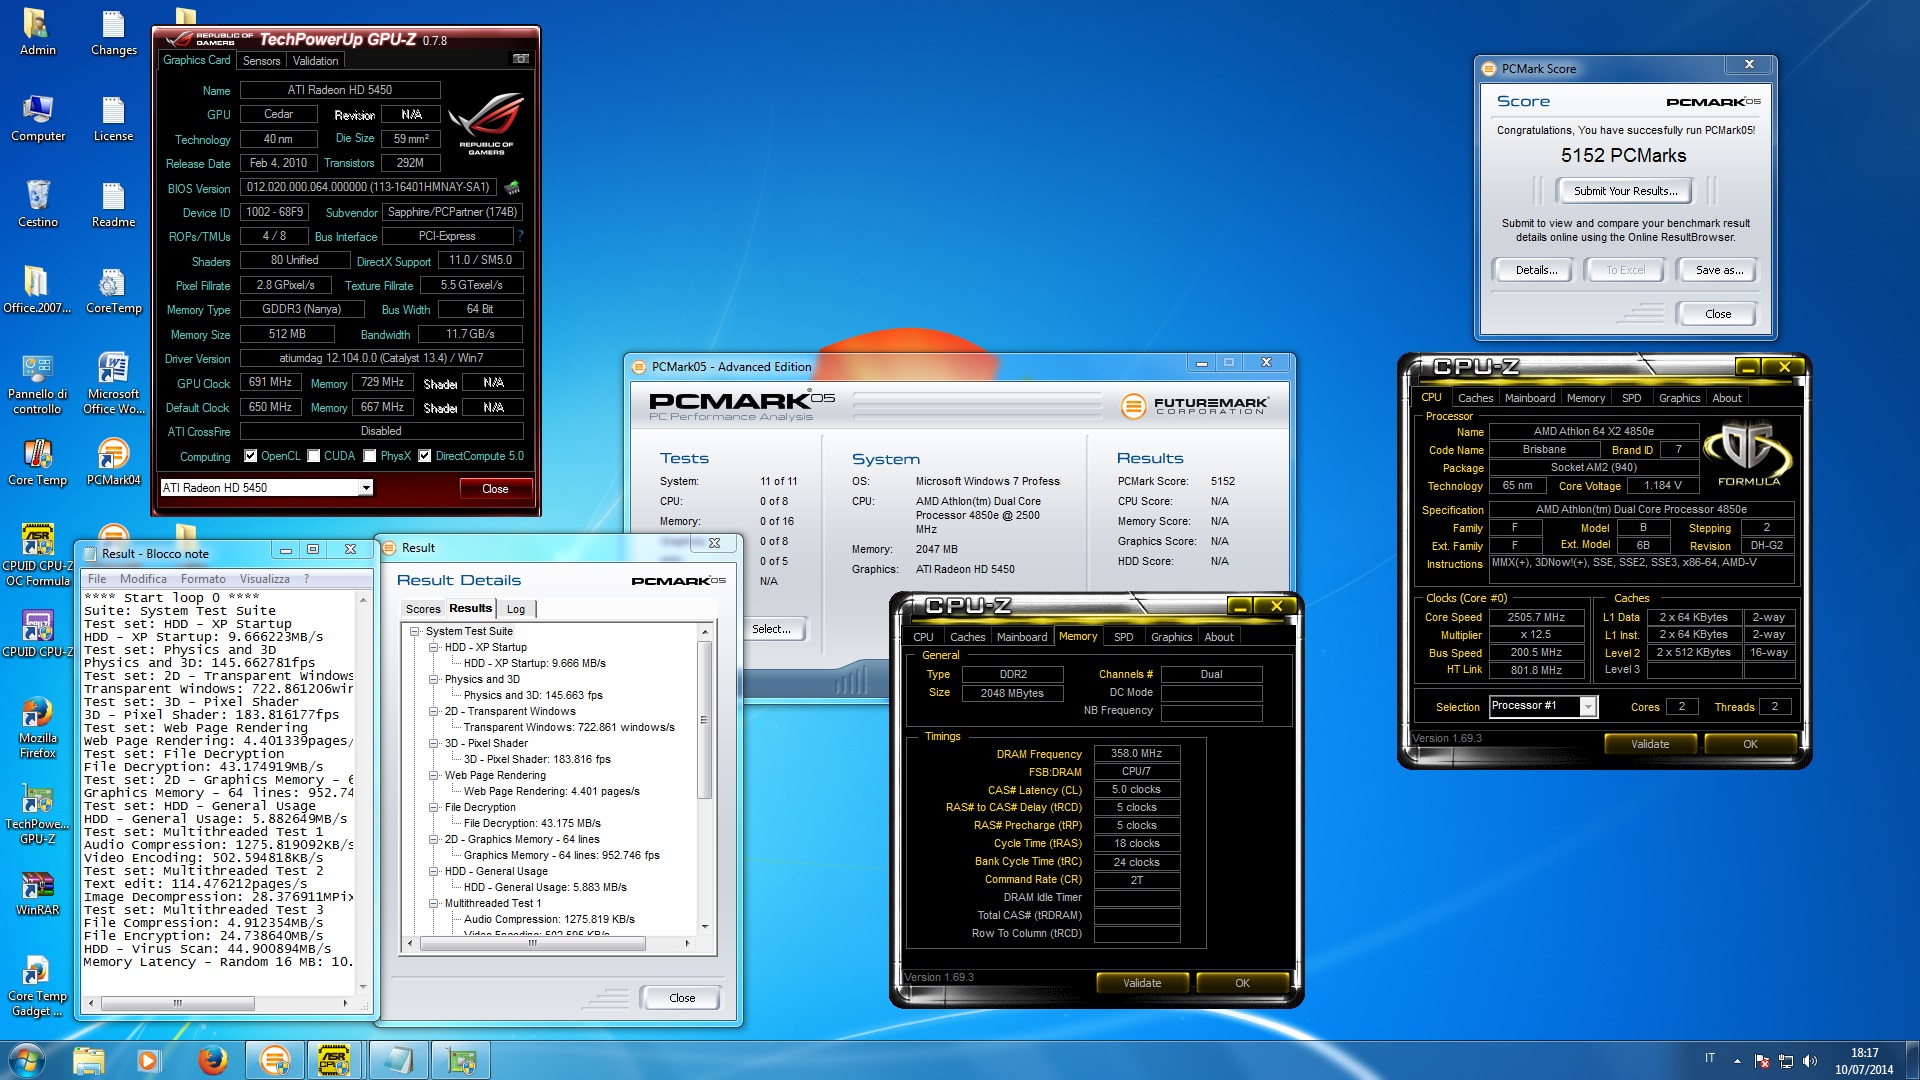
Task: Collapse the 2D - Transparent Windows node
Action: pos(434,711)
